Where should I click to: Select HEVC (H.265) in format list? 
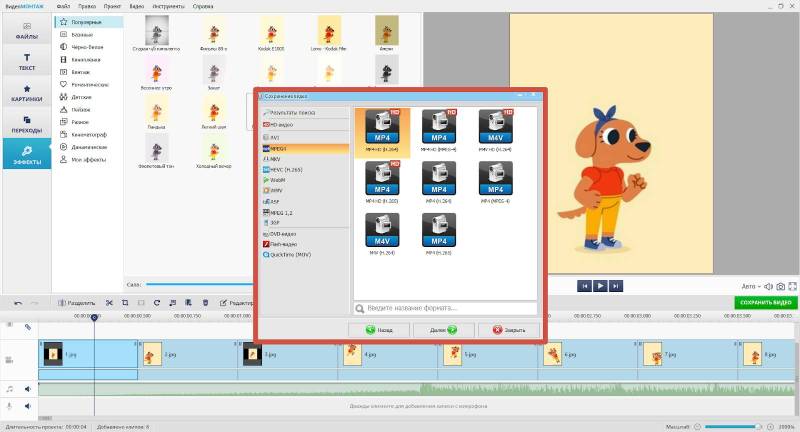click(305, 169)
